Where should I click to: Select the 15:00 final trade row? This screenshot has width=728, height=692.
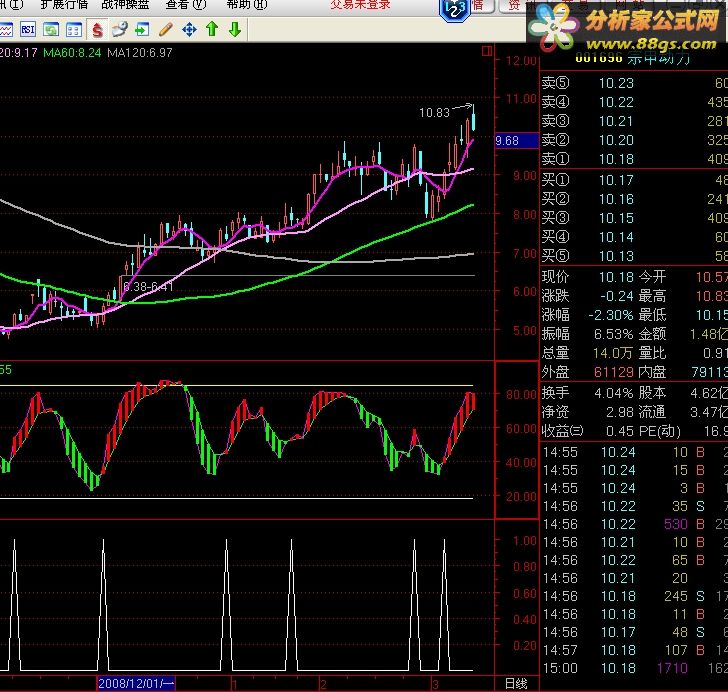(635, 669)
